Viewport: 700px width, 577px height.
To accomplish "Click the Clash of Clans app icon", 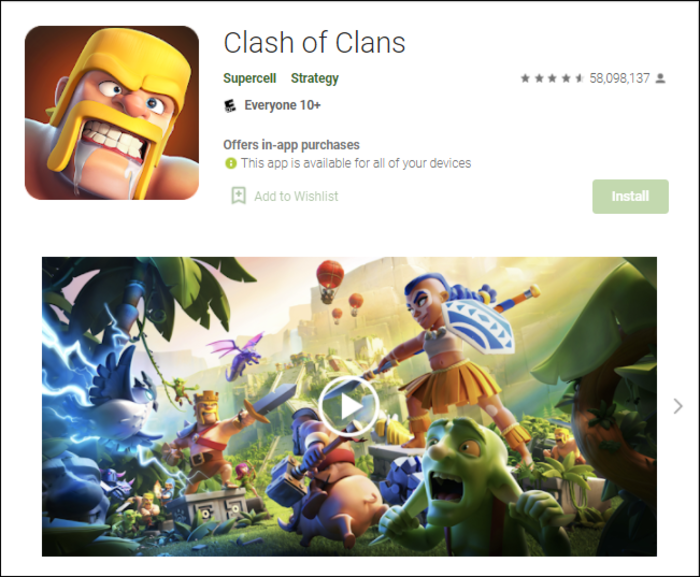I will 112,113.
